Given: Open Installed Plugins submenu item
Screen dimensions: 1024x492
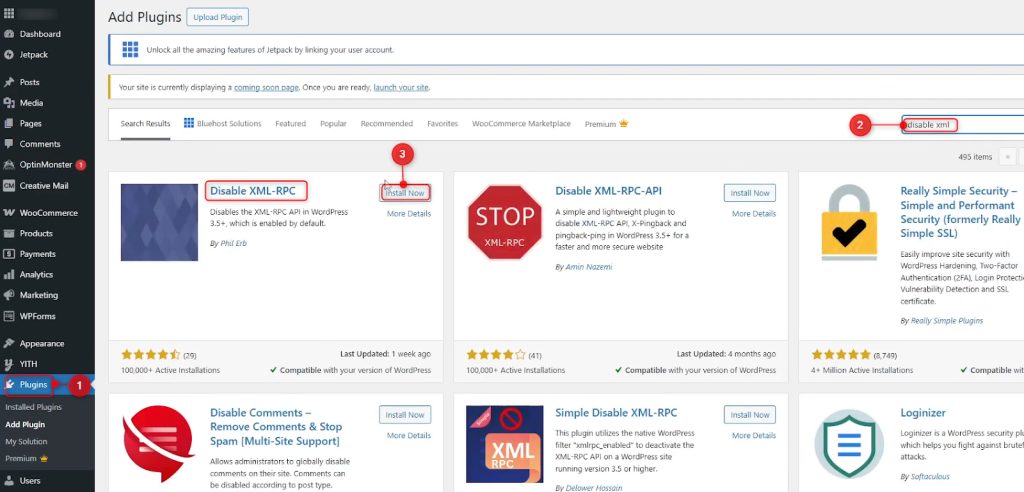Looking at the screenshot, I should (x=33, y=407).
